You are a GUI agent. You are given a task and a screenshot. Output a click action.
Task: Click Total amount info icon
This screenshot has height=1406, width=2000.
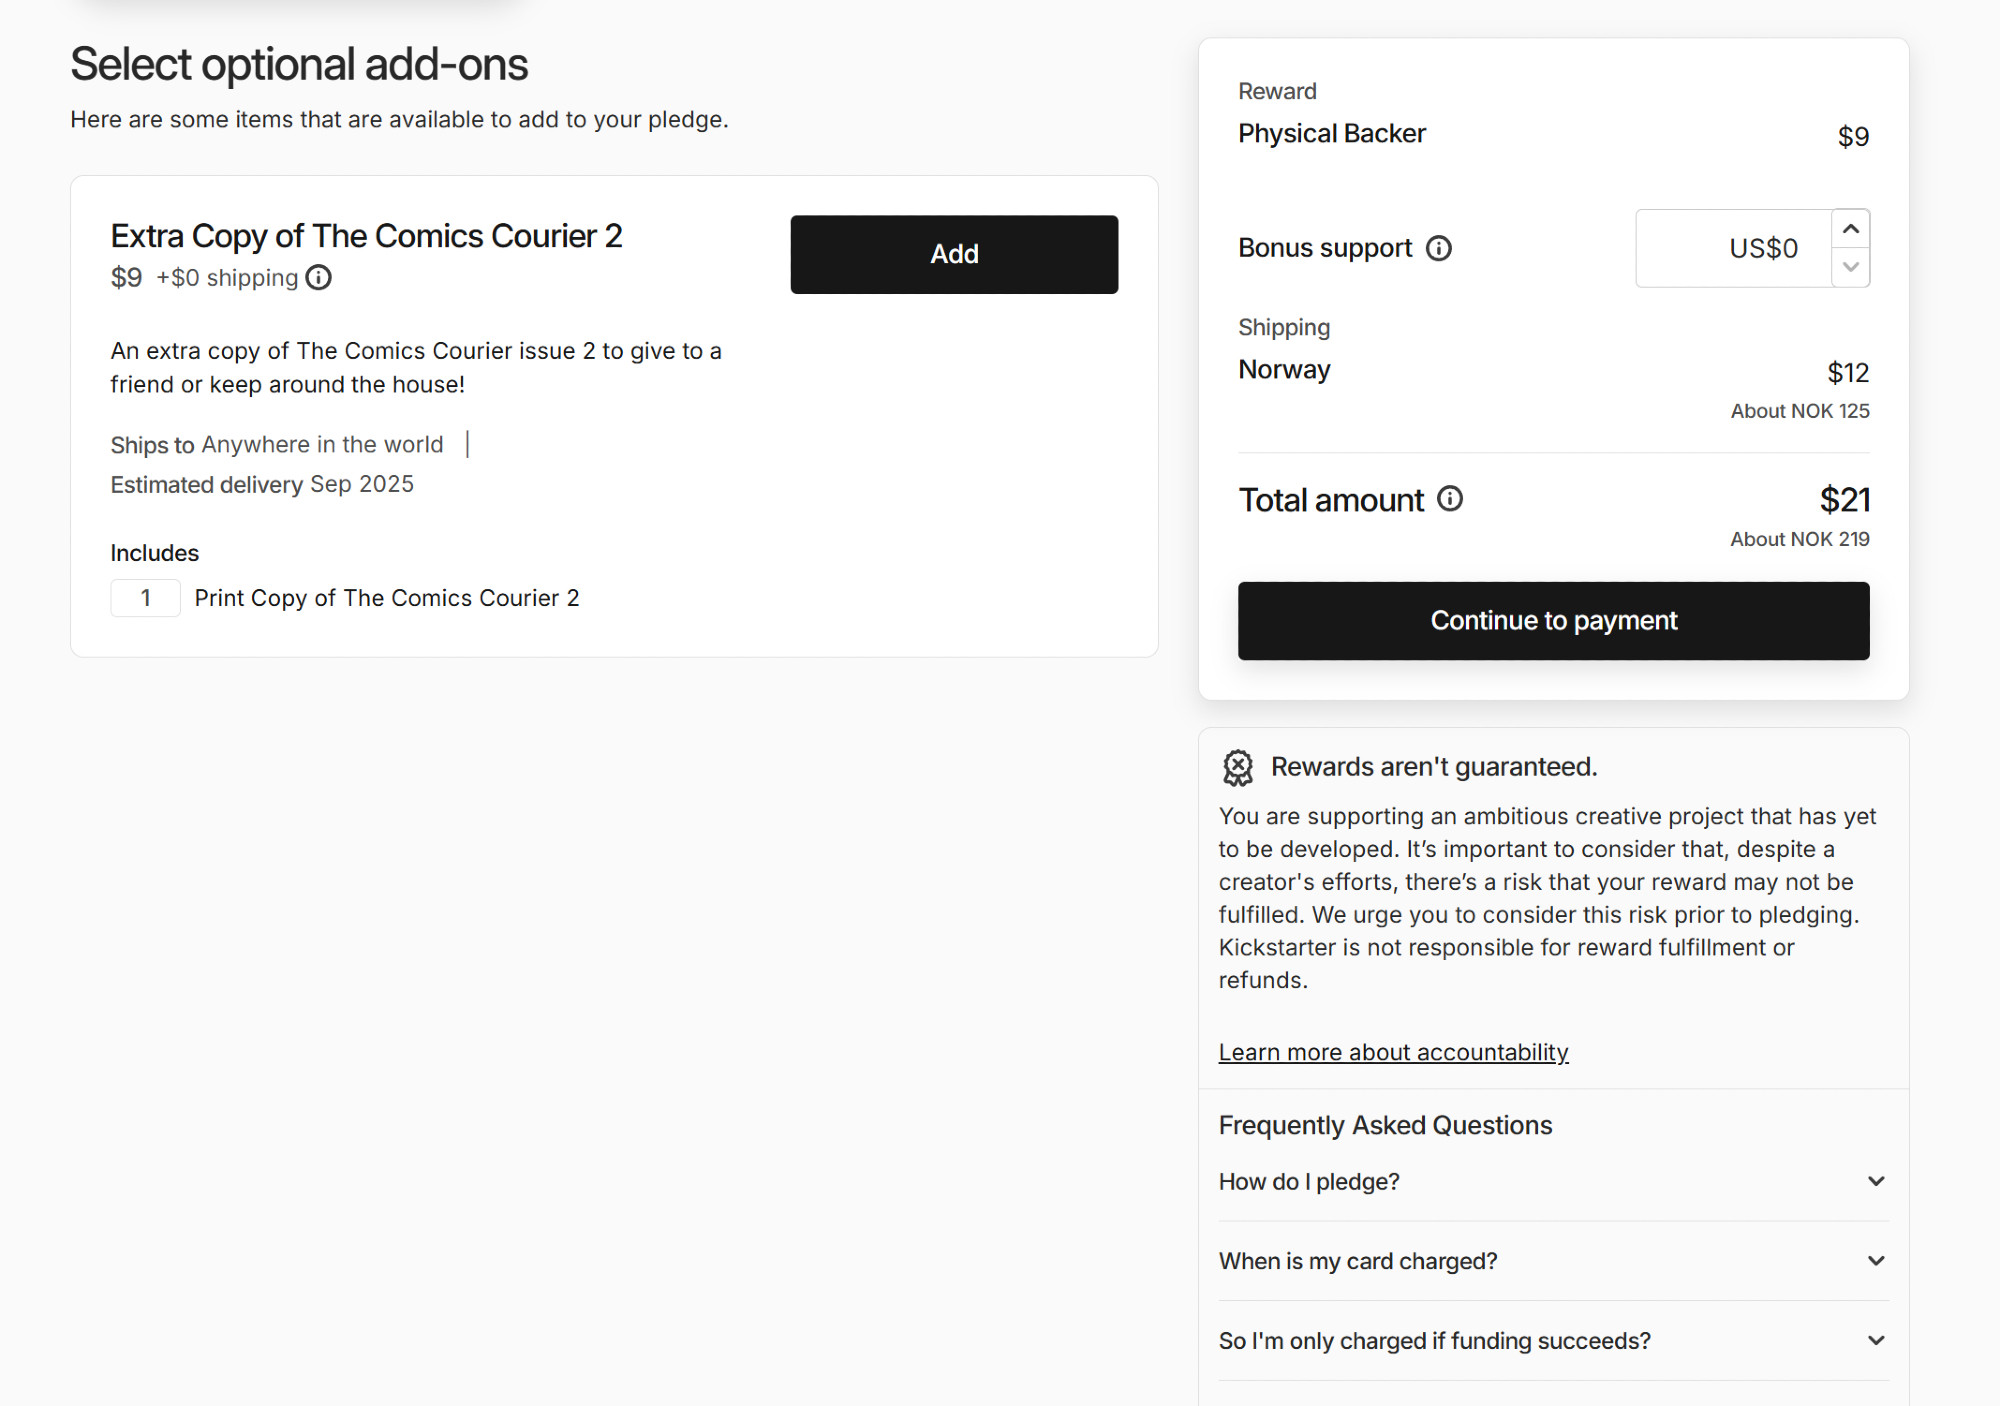1450,498
